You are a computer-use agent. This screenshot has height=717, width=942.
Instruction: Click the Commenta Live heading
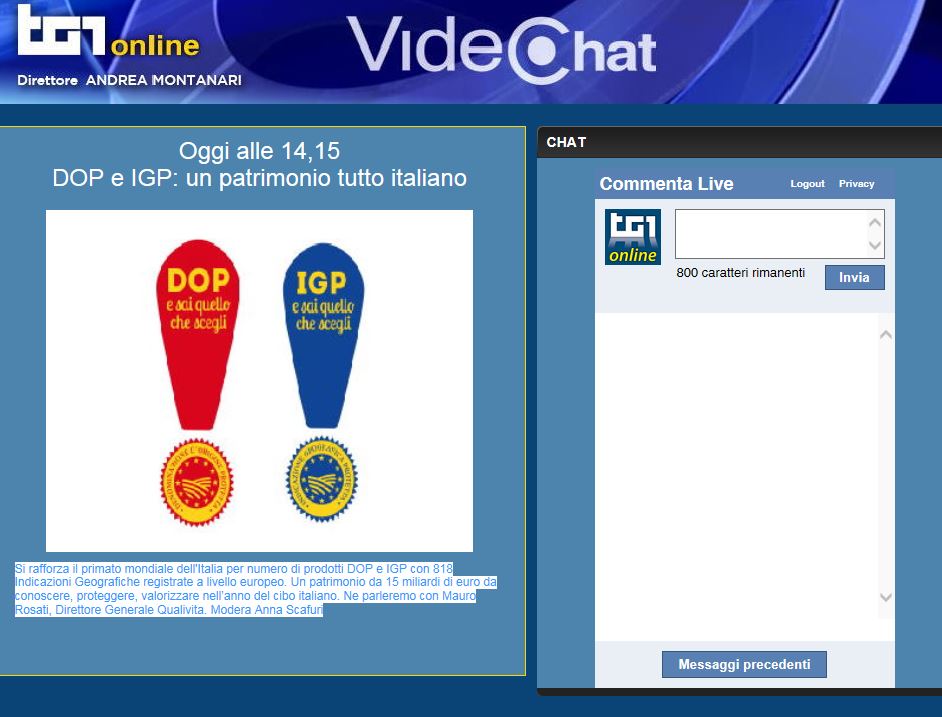click(x=666, y=184)
